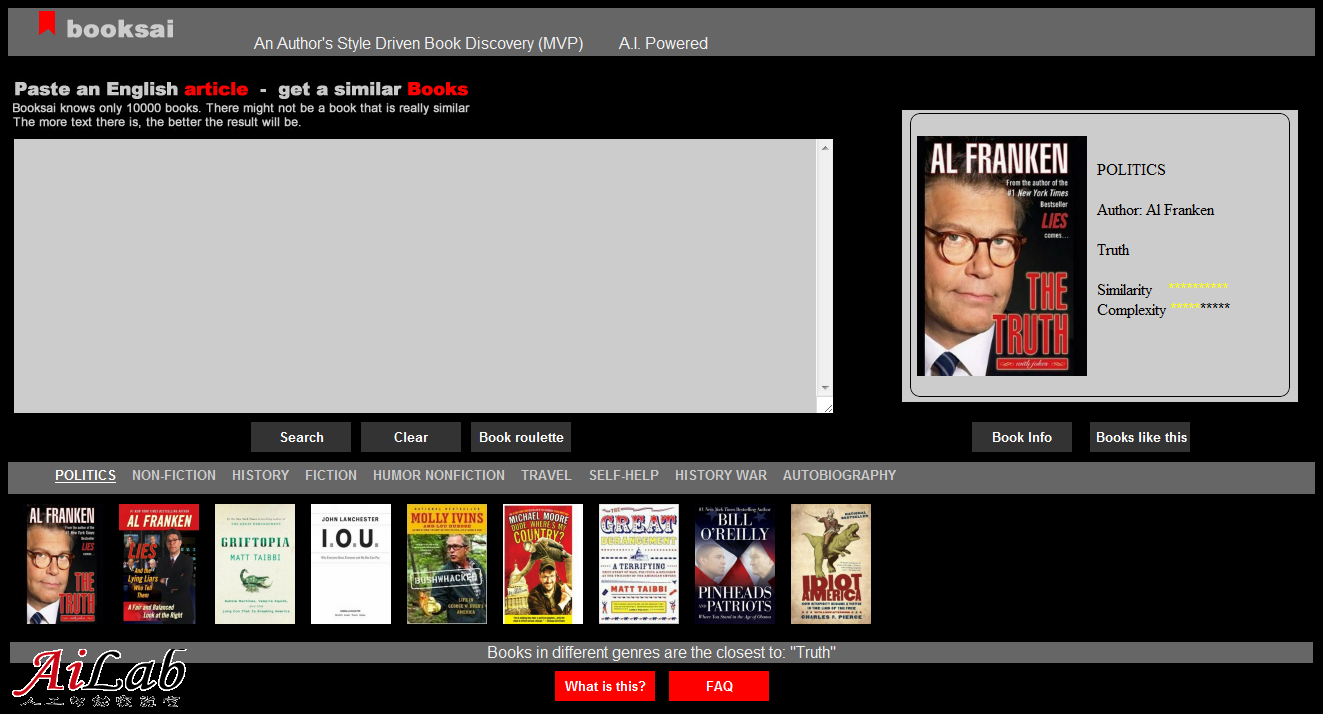Click the Similarity star rating
The width and height of the screenshot is (1323, 714).
pos(1198,288)
